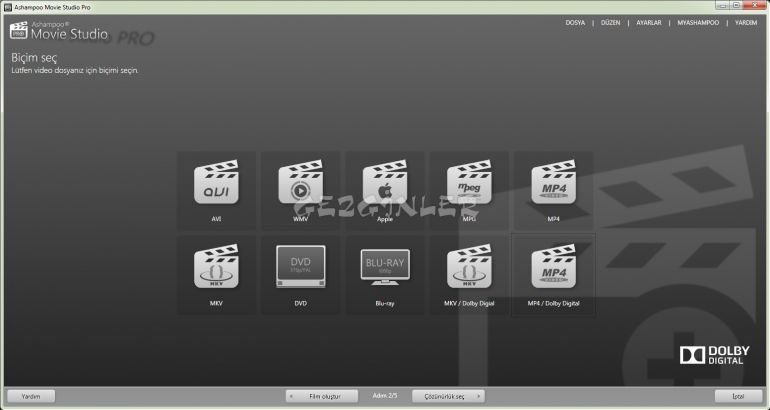Choose the MP4 / Dolby Digital icon
770x410 pixels.
553,267
